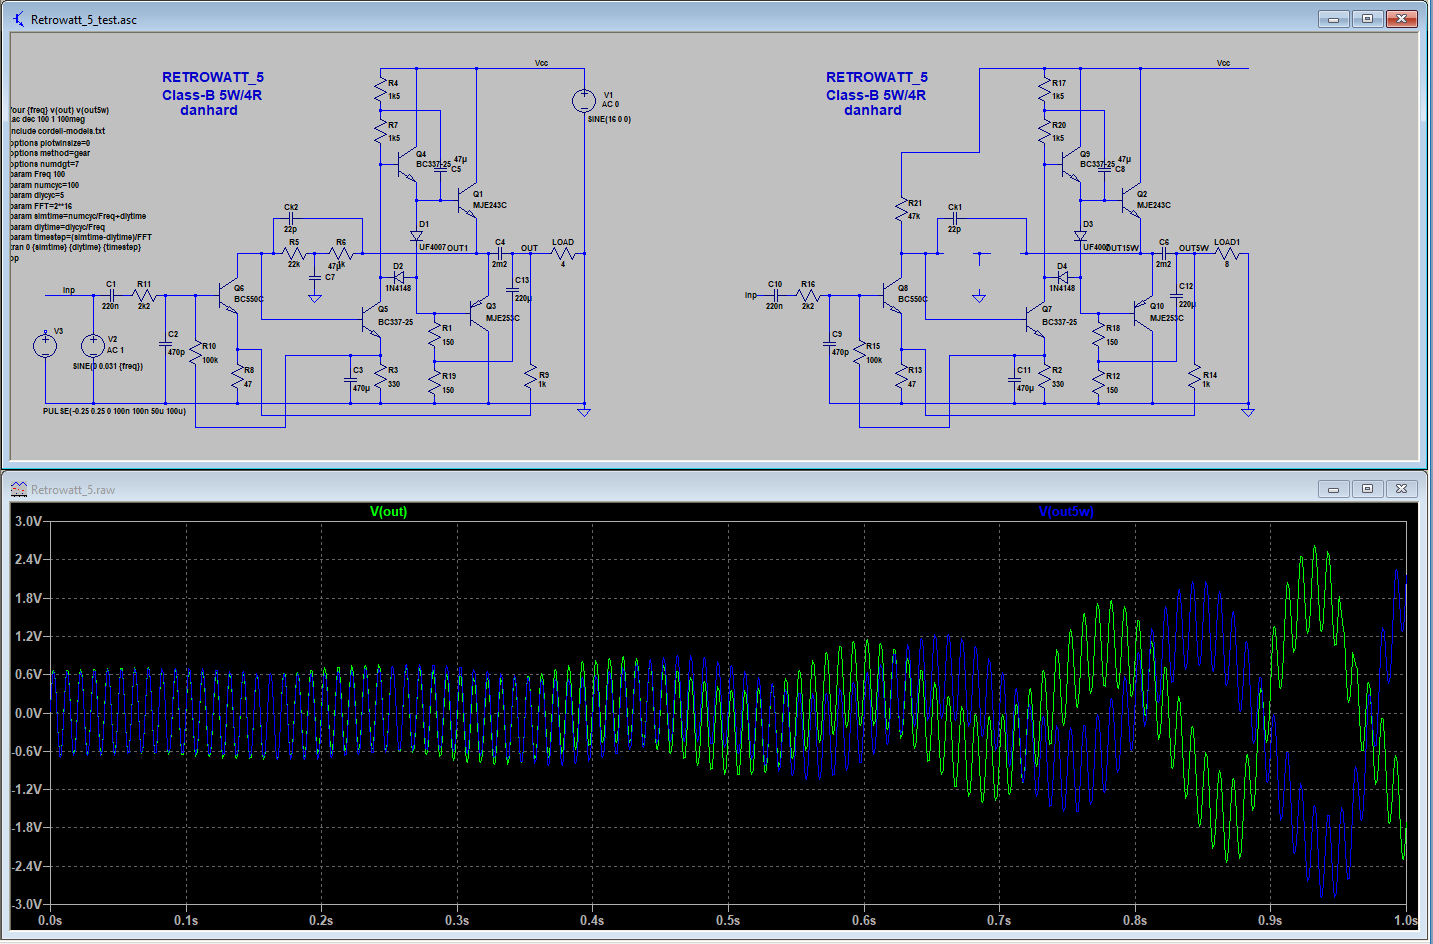The height and width of the screenshot is (944, 1433).
Task: Select the LOAD1 8-ohm resistor
Action: coord(1227,254)
